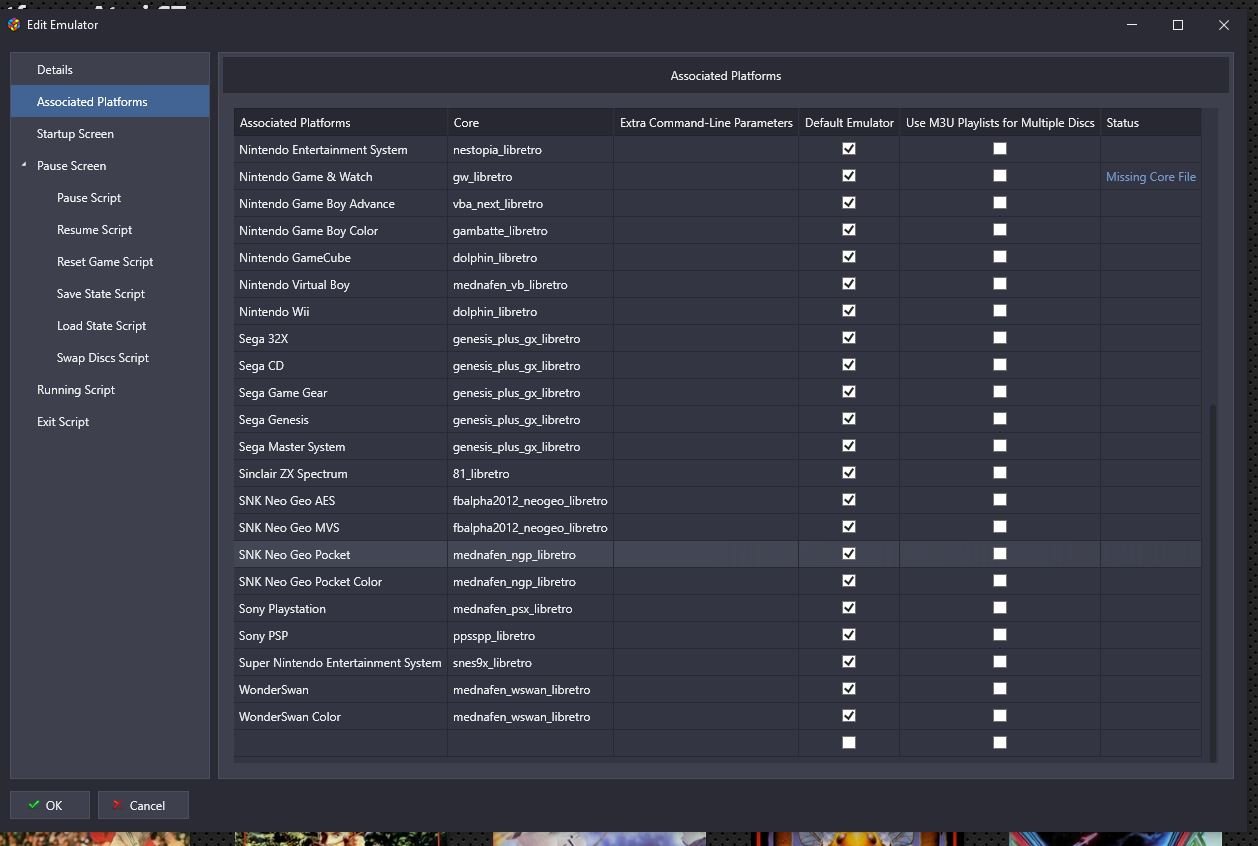Discard changes with the Cancel button
The width and height of the screenshot is (1258, 846).
pos(143,805)
